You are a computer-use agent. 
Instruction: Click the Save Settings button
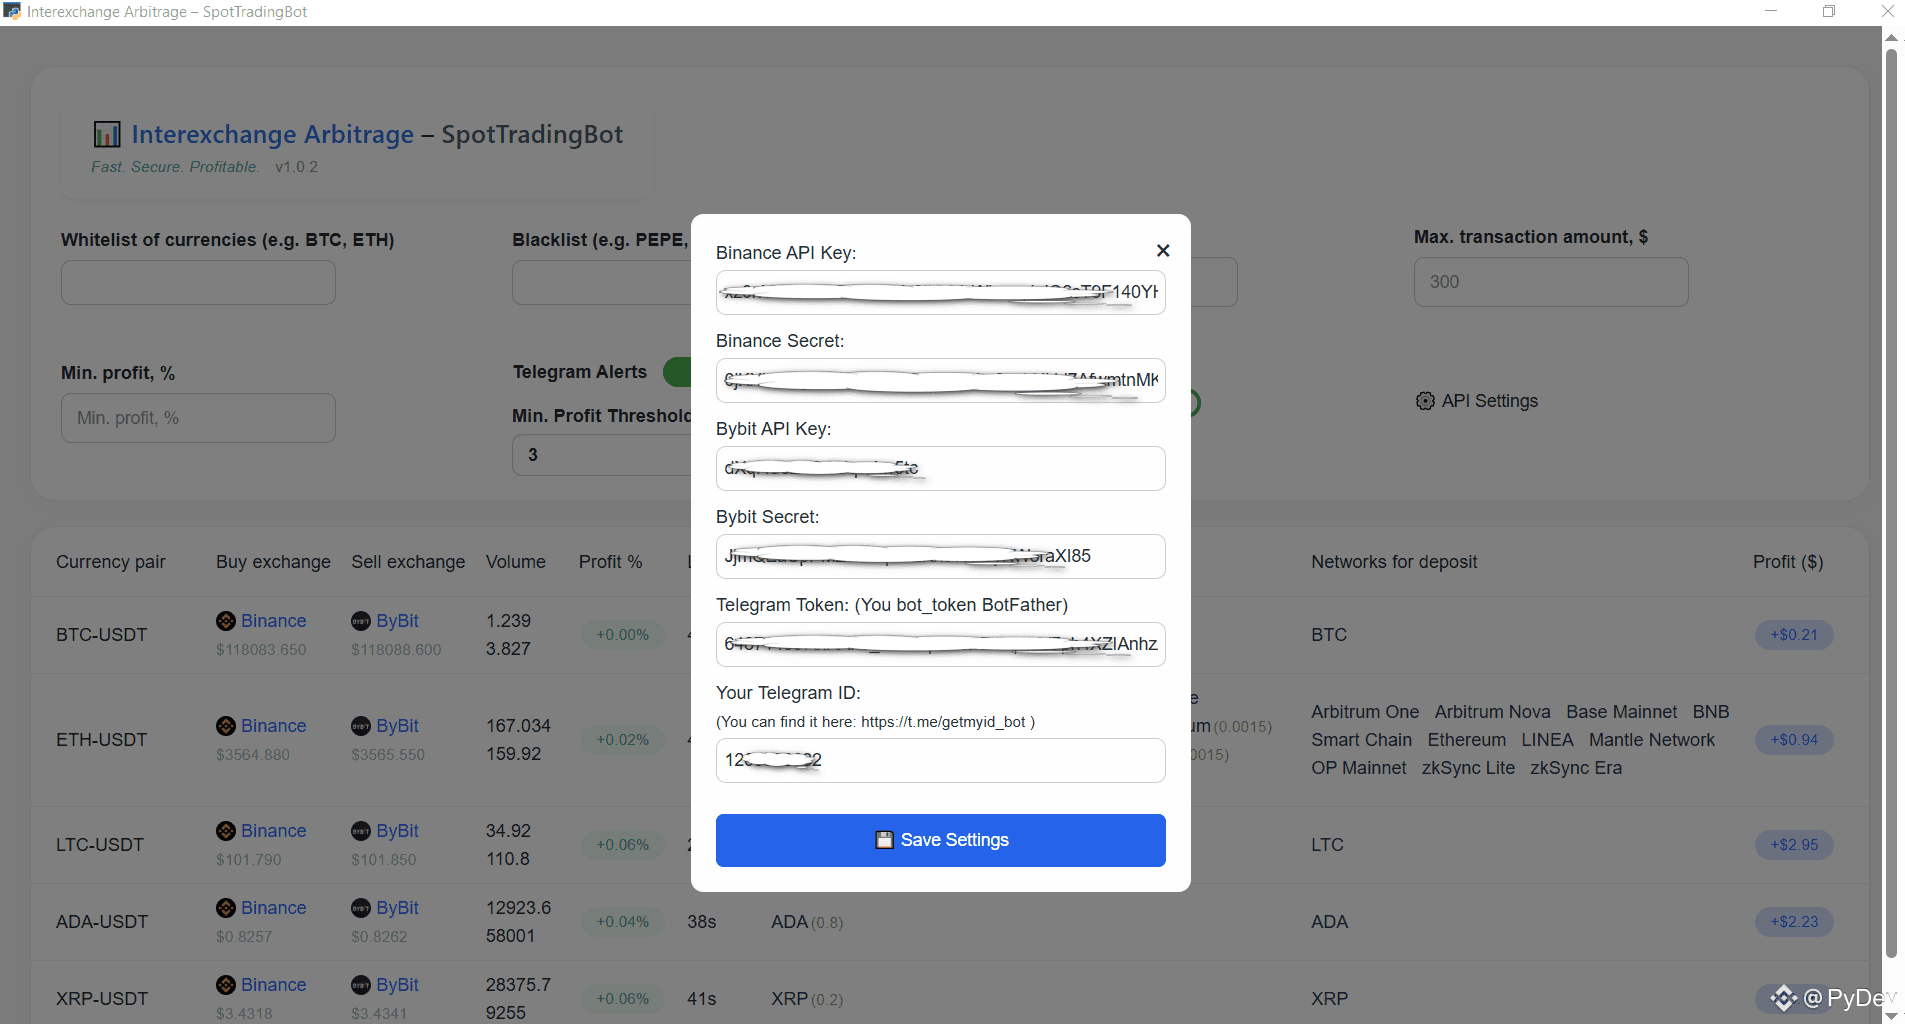point(940,840)
